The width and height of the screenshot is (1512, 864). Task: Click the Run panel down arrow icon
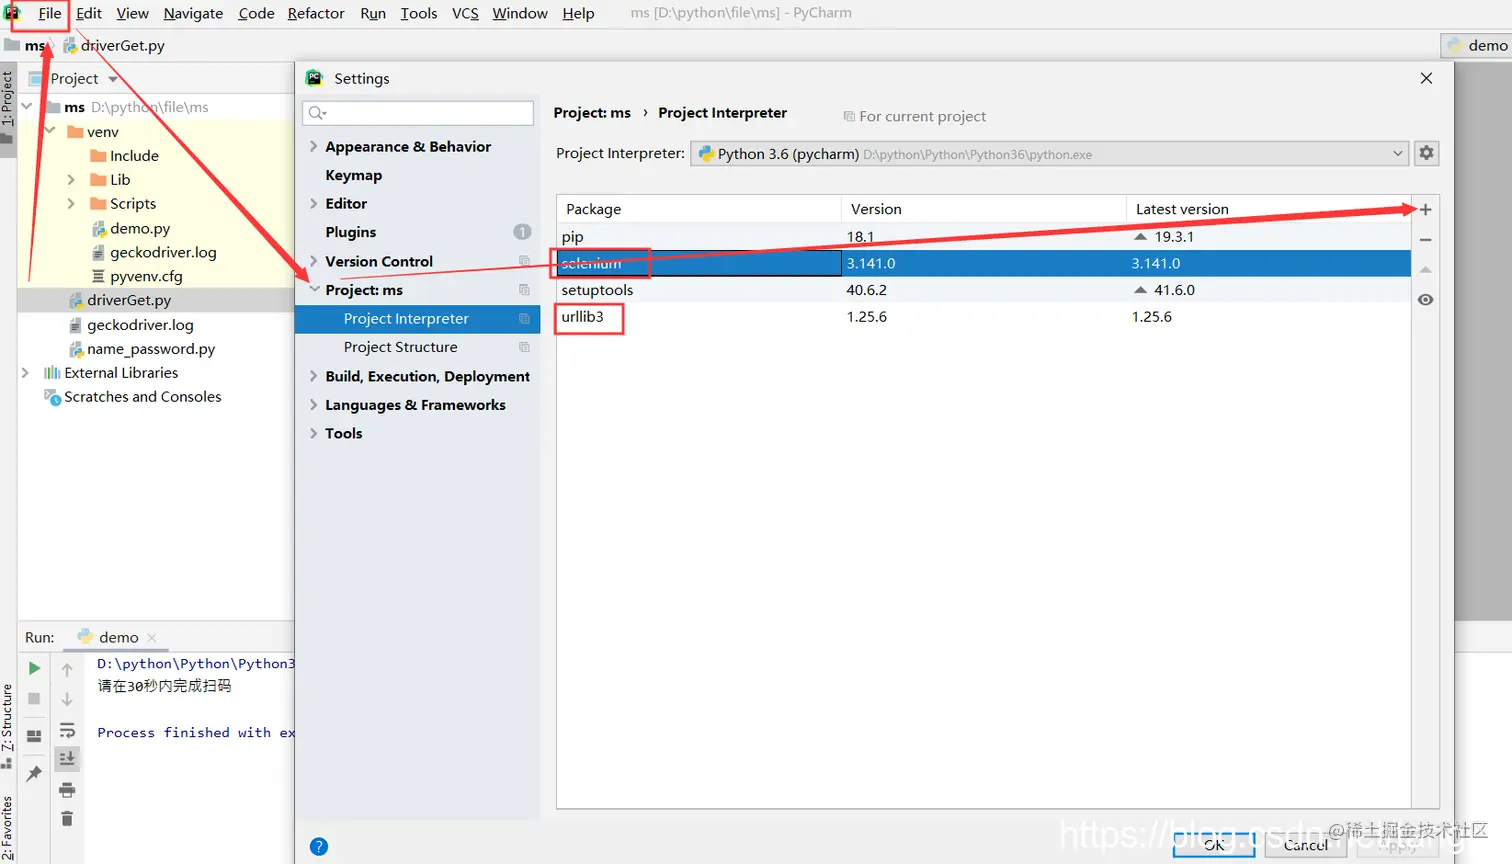[x=67, y=699]
